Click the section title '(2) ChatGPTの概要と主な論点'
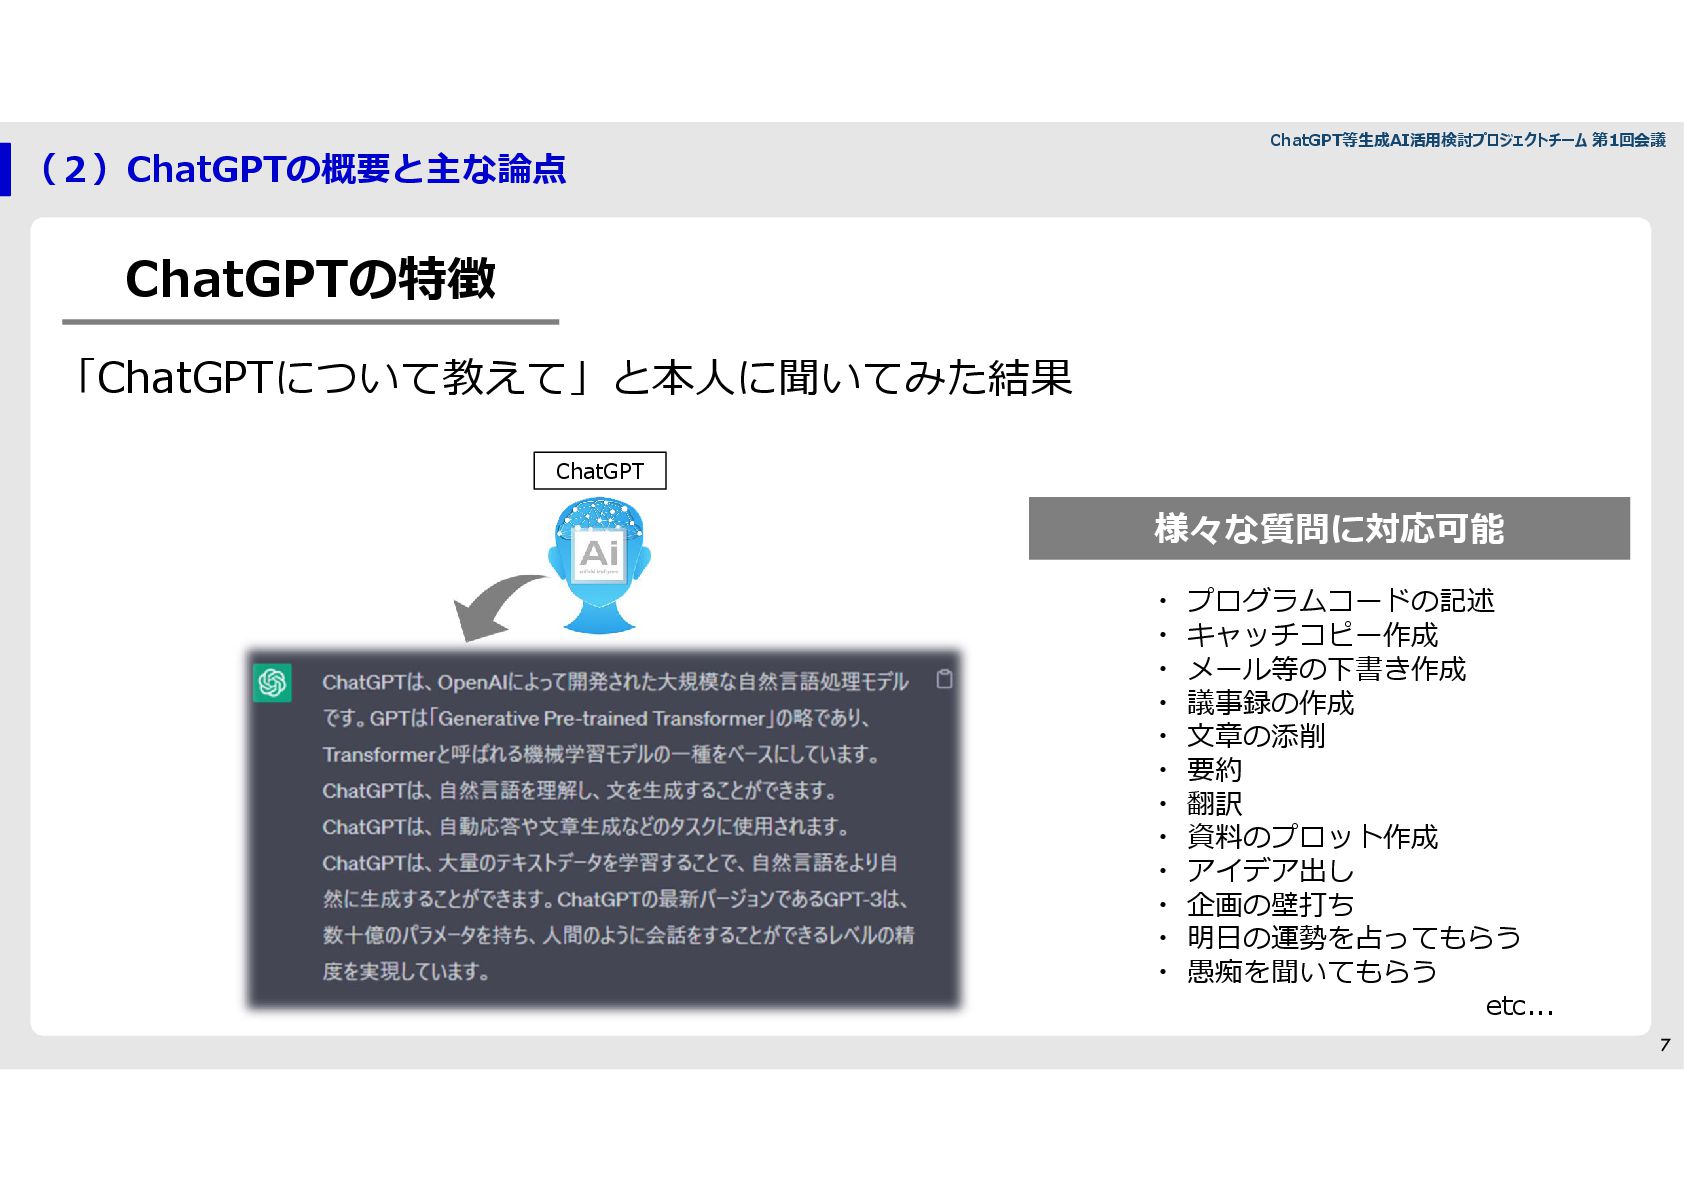This screenshot has height=1191, width=1684. click(x=298, y=169)
